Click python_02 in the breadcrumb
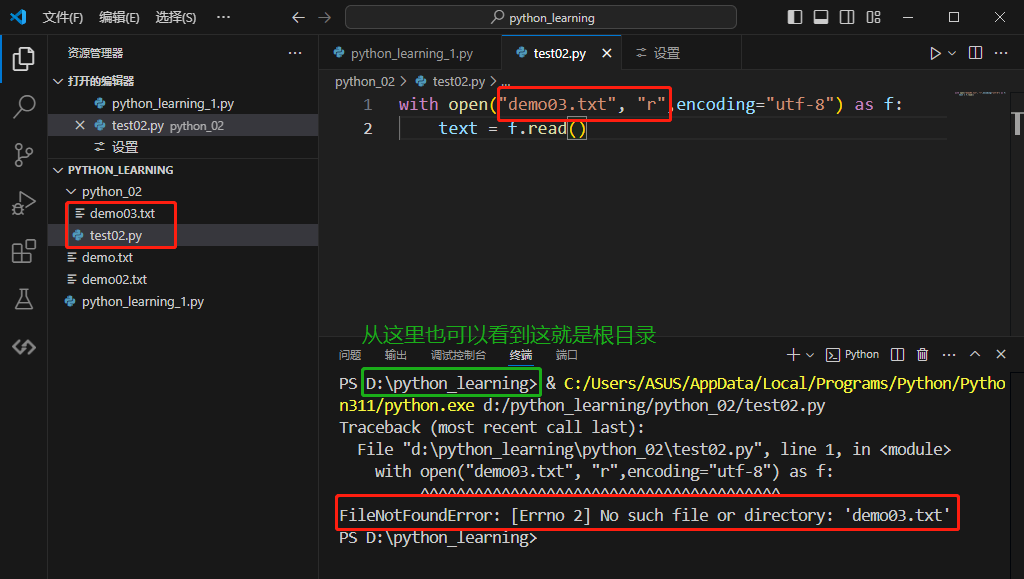Screen dimensions: 1024x579 click(365, 82)
